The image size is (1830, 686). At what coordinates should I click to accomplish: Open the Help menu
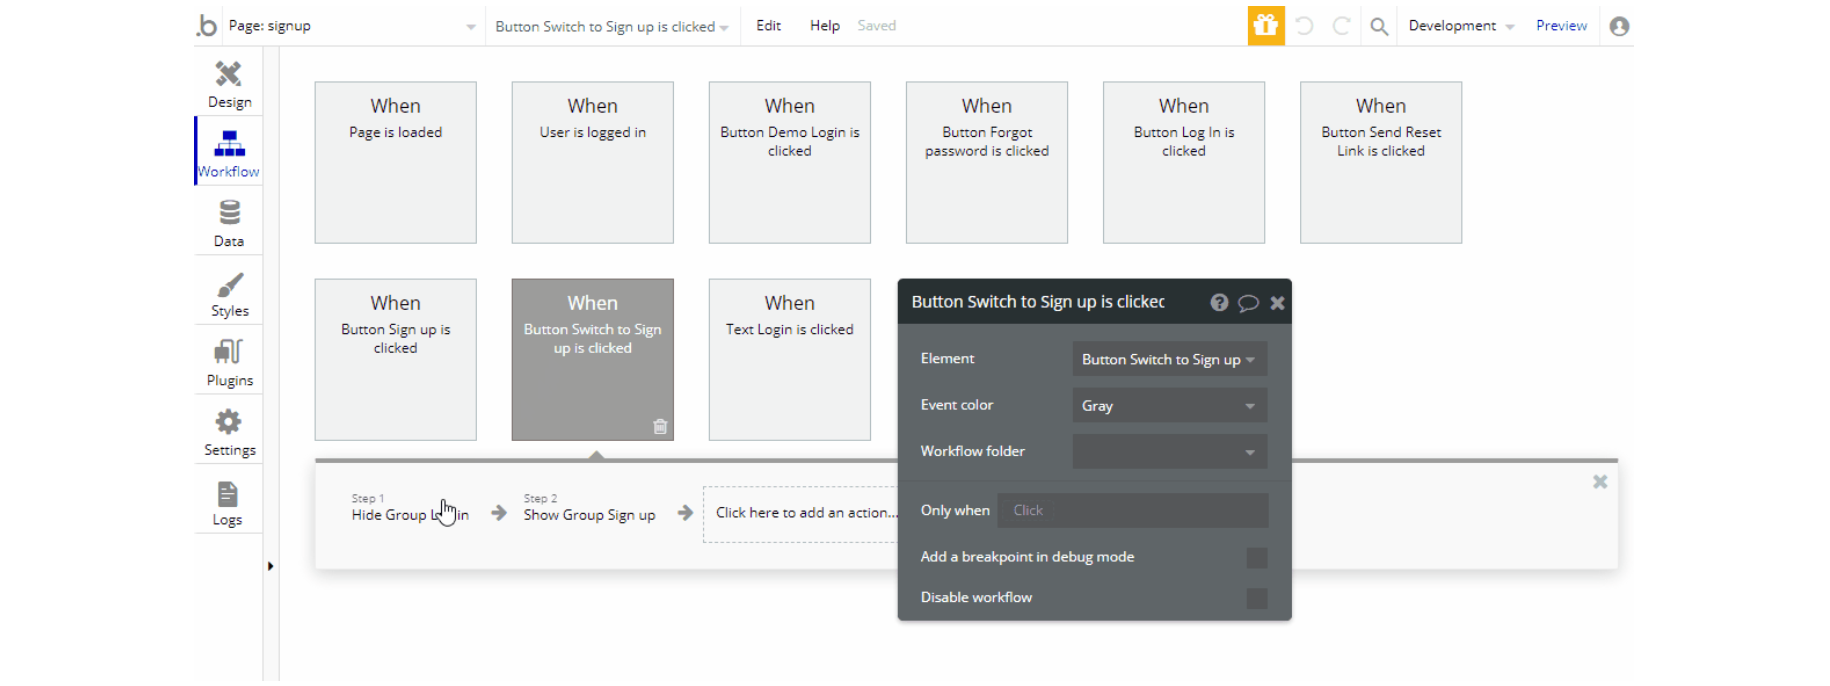[824, 26]
